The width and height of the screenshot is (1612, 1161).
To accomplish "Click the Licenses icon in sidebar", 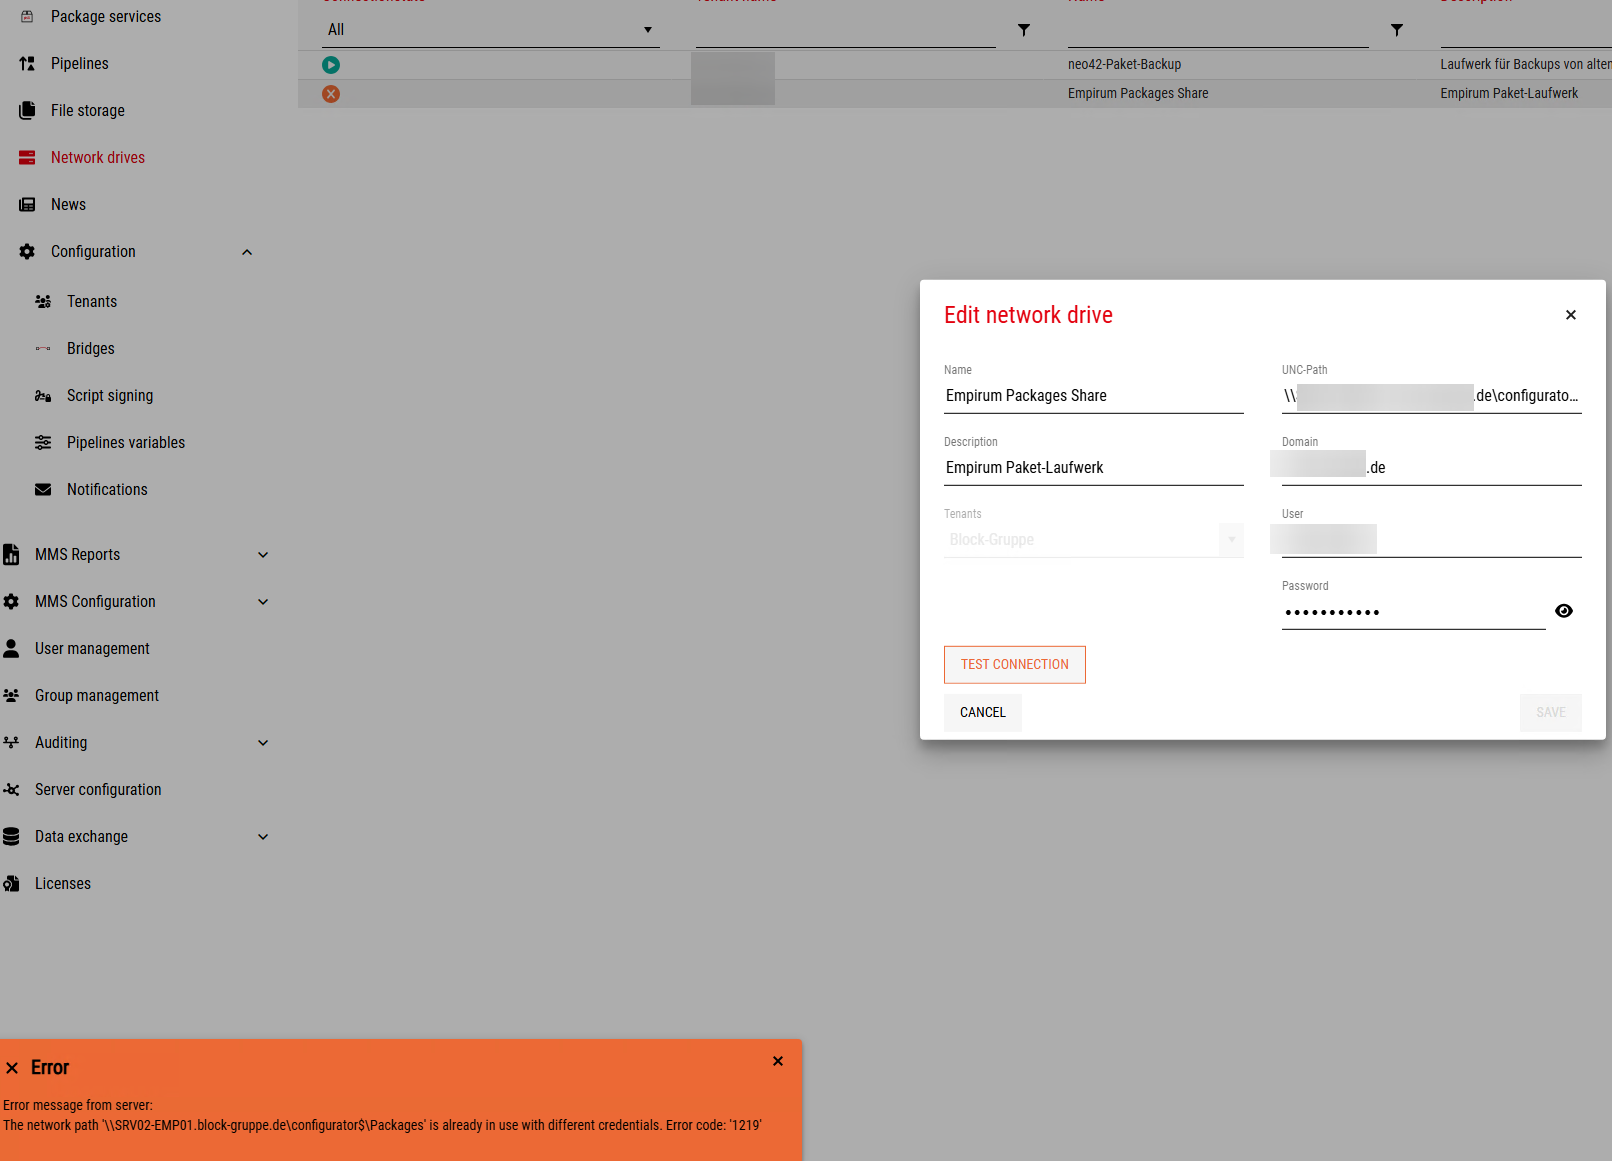I will pyautogui.click(x=12, y=884).
